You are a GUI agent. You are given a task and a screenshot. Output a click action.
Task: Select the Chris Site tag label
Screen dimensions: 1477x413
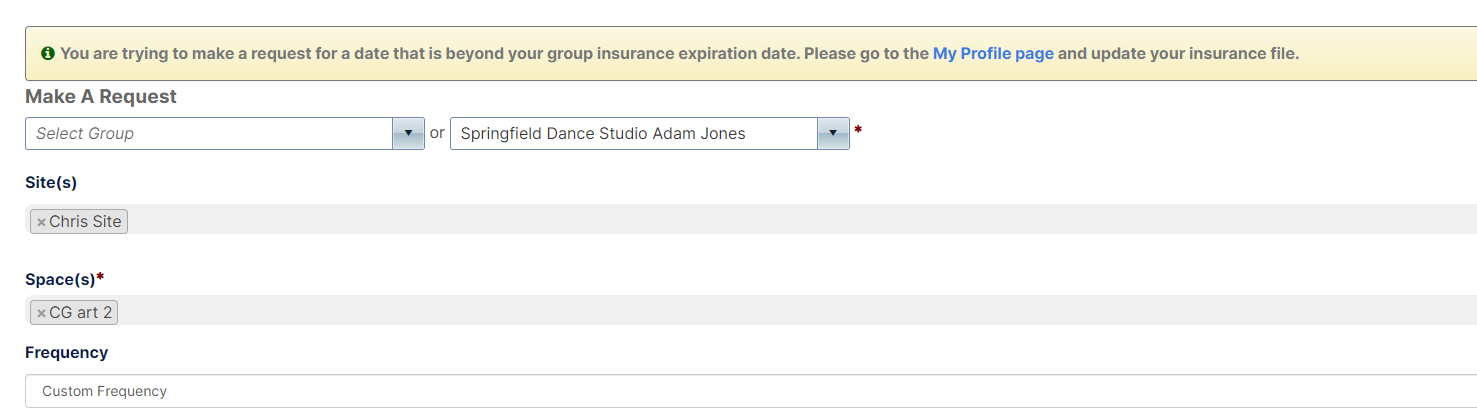(x=85, y=222)
